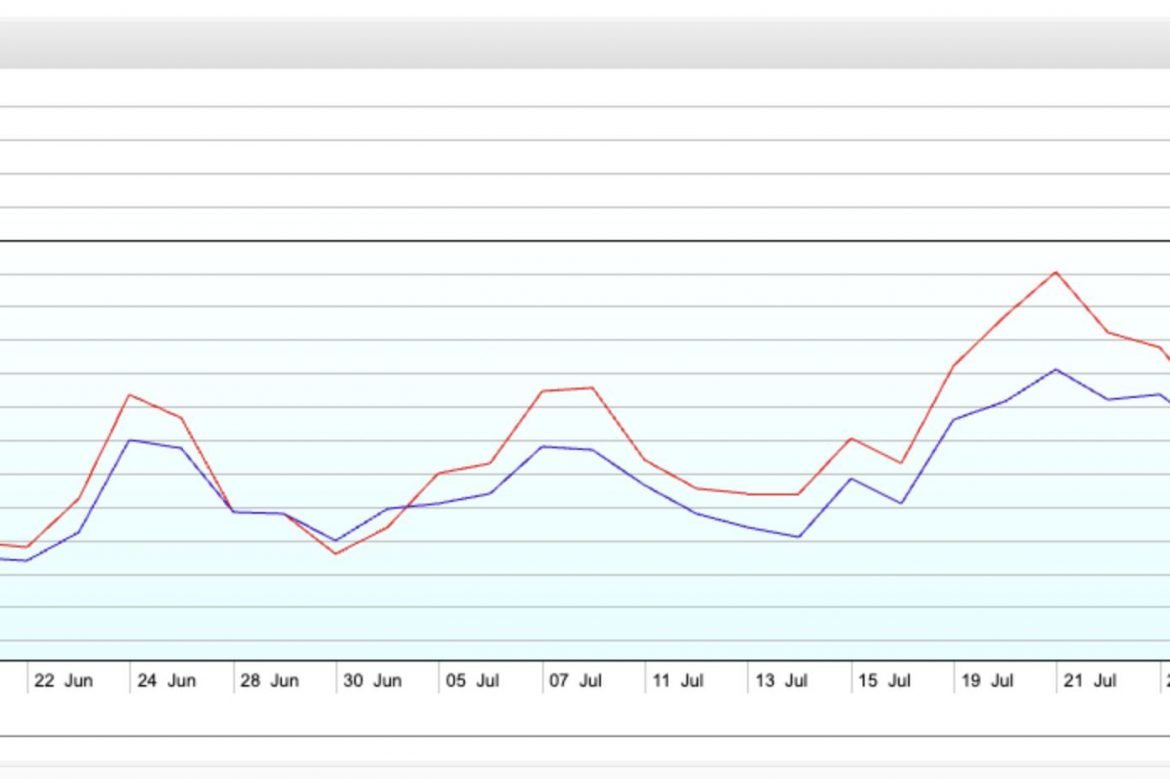
Task: Click the gray title bar at top
Action: 585,43
